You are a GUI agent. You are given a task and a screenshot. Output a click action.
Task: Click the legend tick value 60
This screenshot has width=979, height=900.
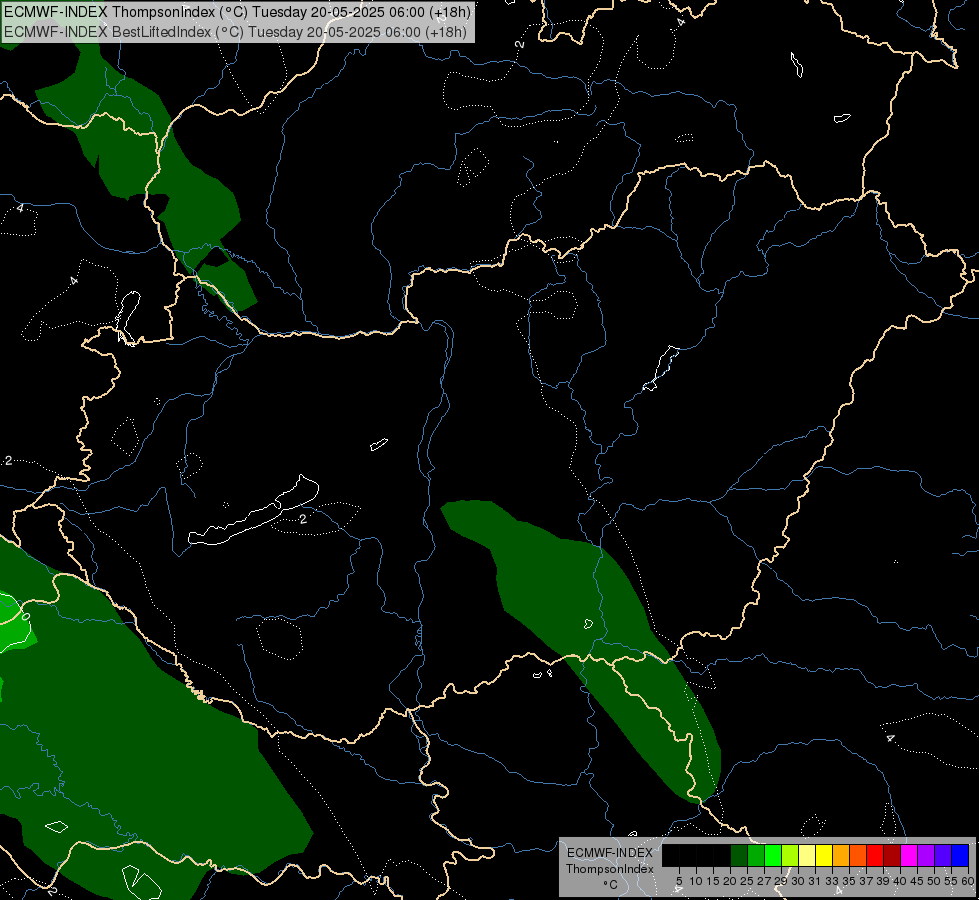point(968,881)
